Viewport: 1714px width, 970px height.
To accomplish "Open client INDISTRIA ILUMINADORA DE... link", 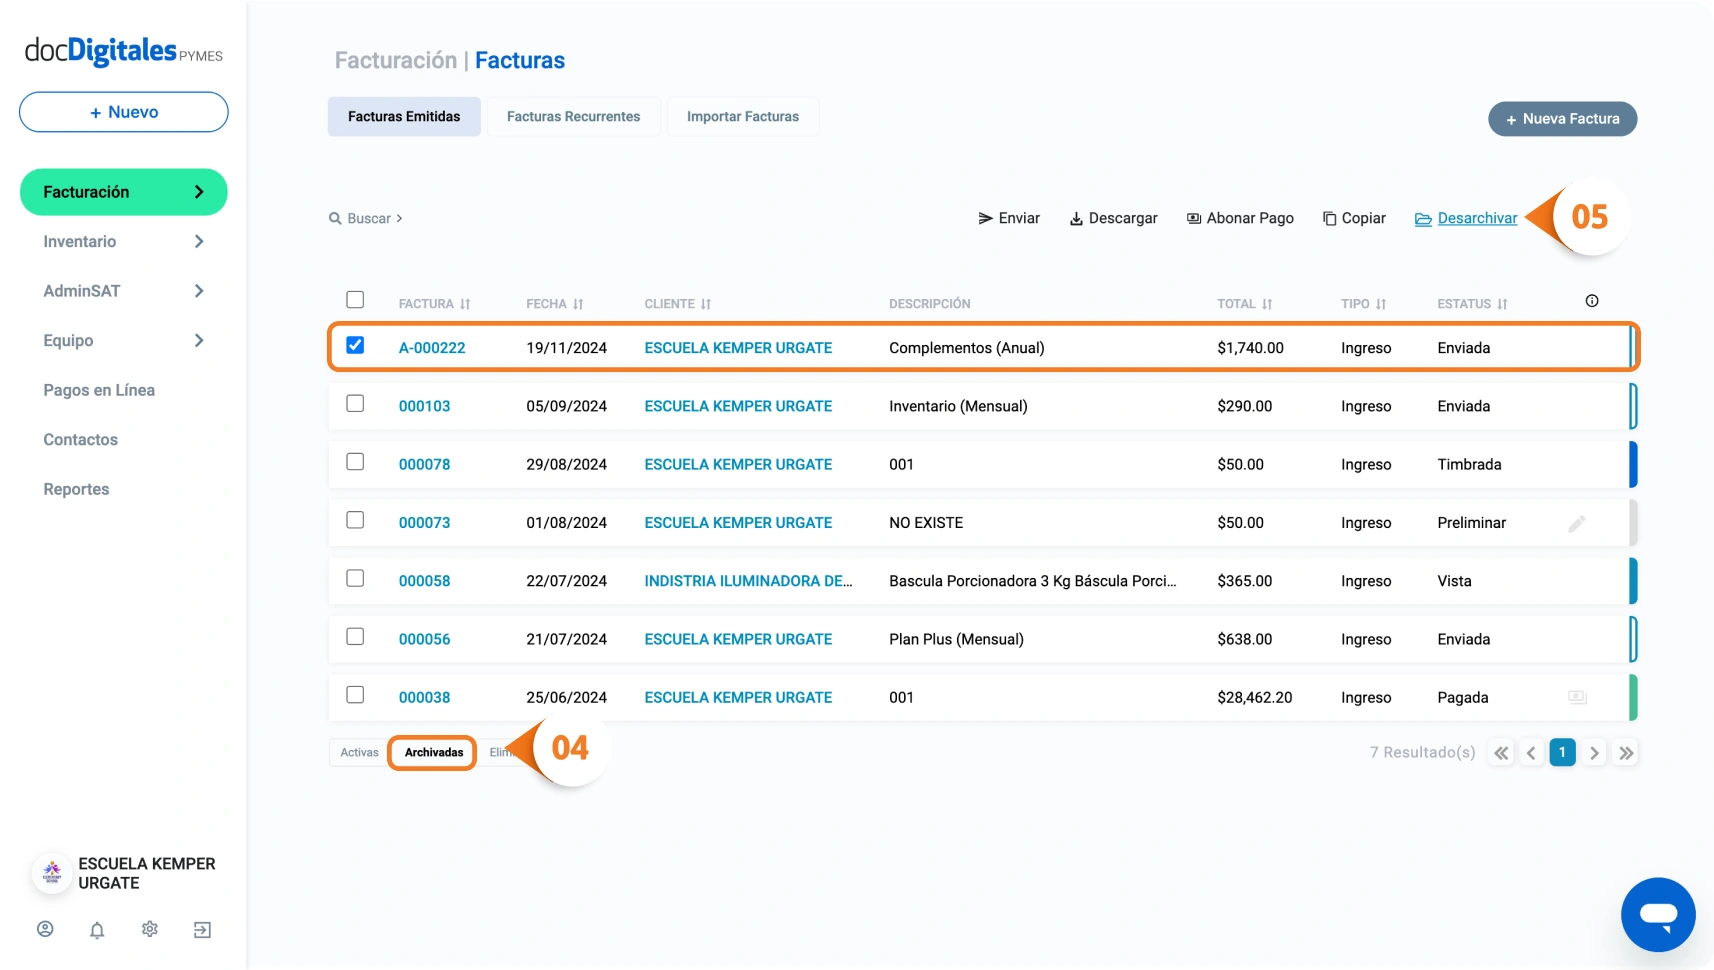I will [x=748, y=581].
